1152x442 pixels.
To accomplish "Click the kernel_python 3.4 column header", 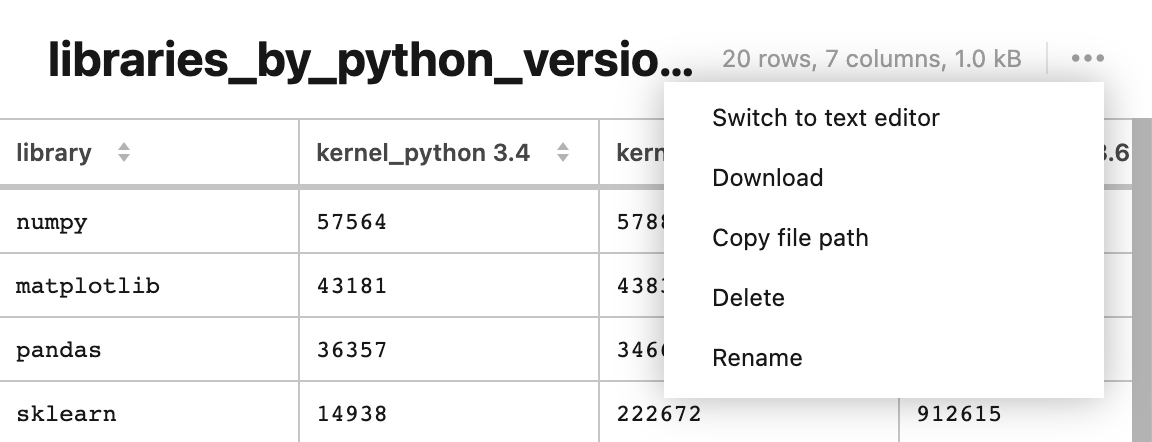I will [423, 153].
